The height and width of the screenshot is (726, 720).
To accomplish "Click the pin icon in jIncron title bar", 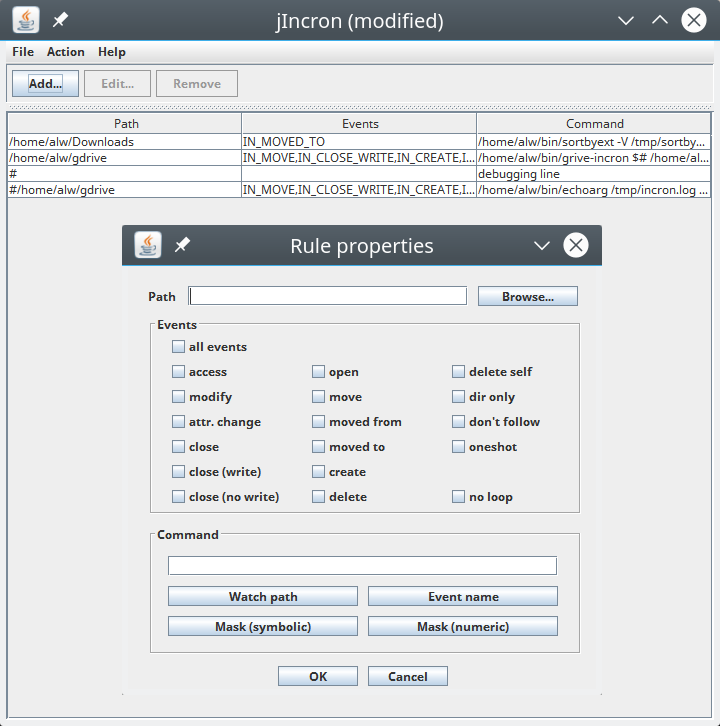I will point(60,20).
